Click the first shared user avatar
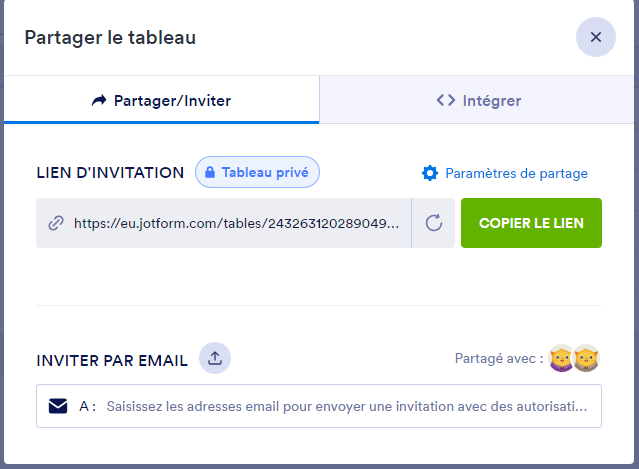This screenshot has width=639, height=469. pyautogui.click(x=561, y=358)
